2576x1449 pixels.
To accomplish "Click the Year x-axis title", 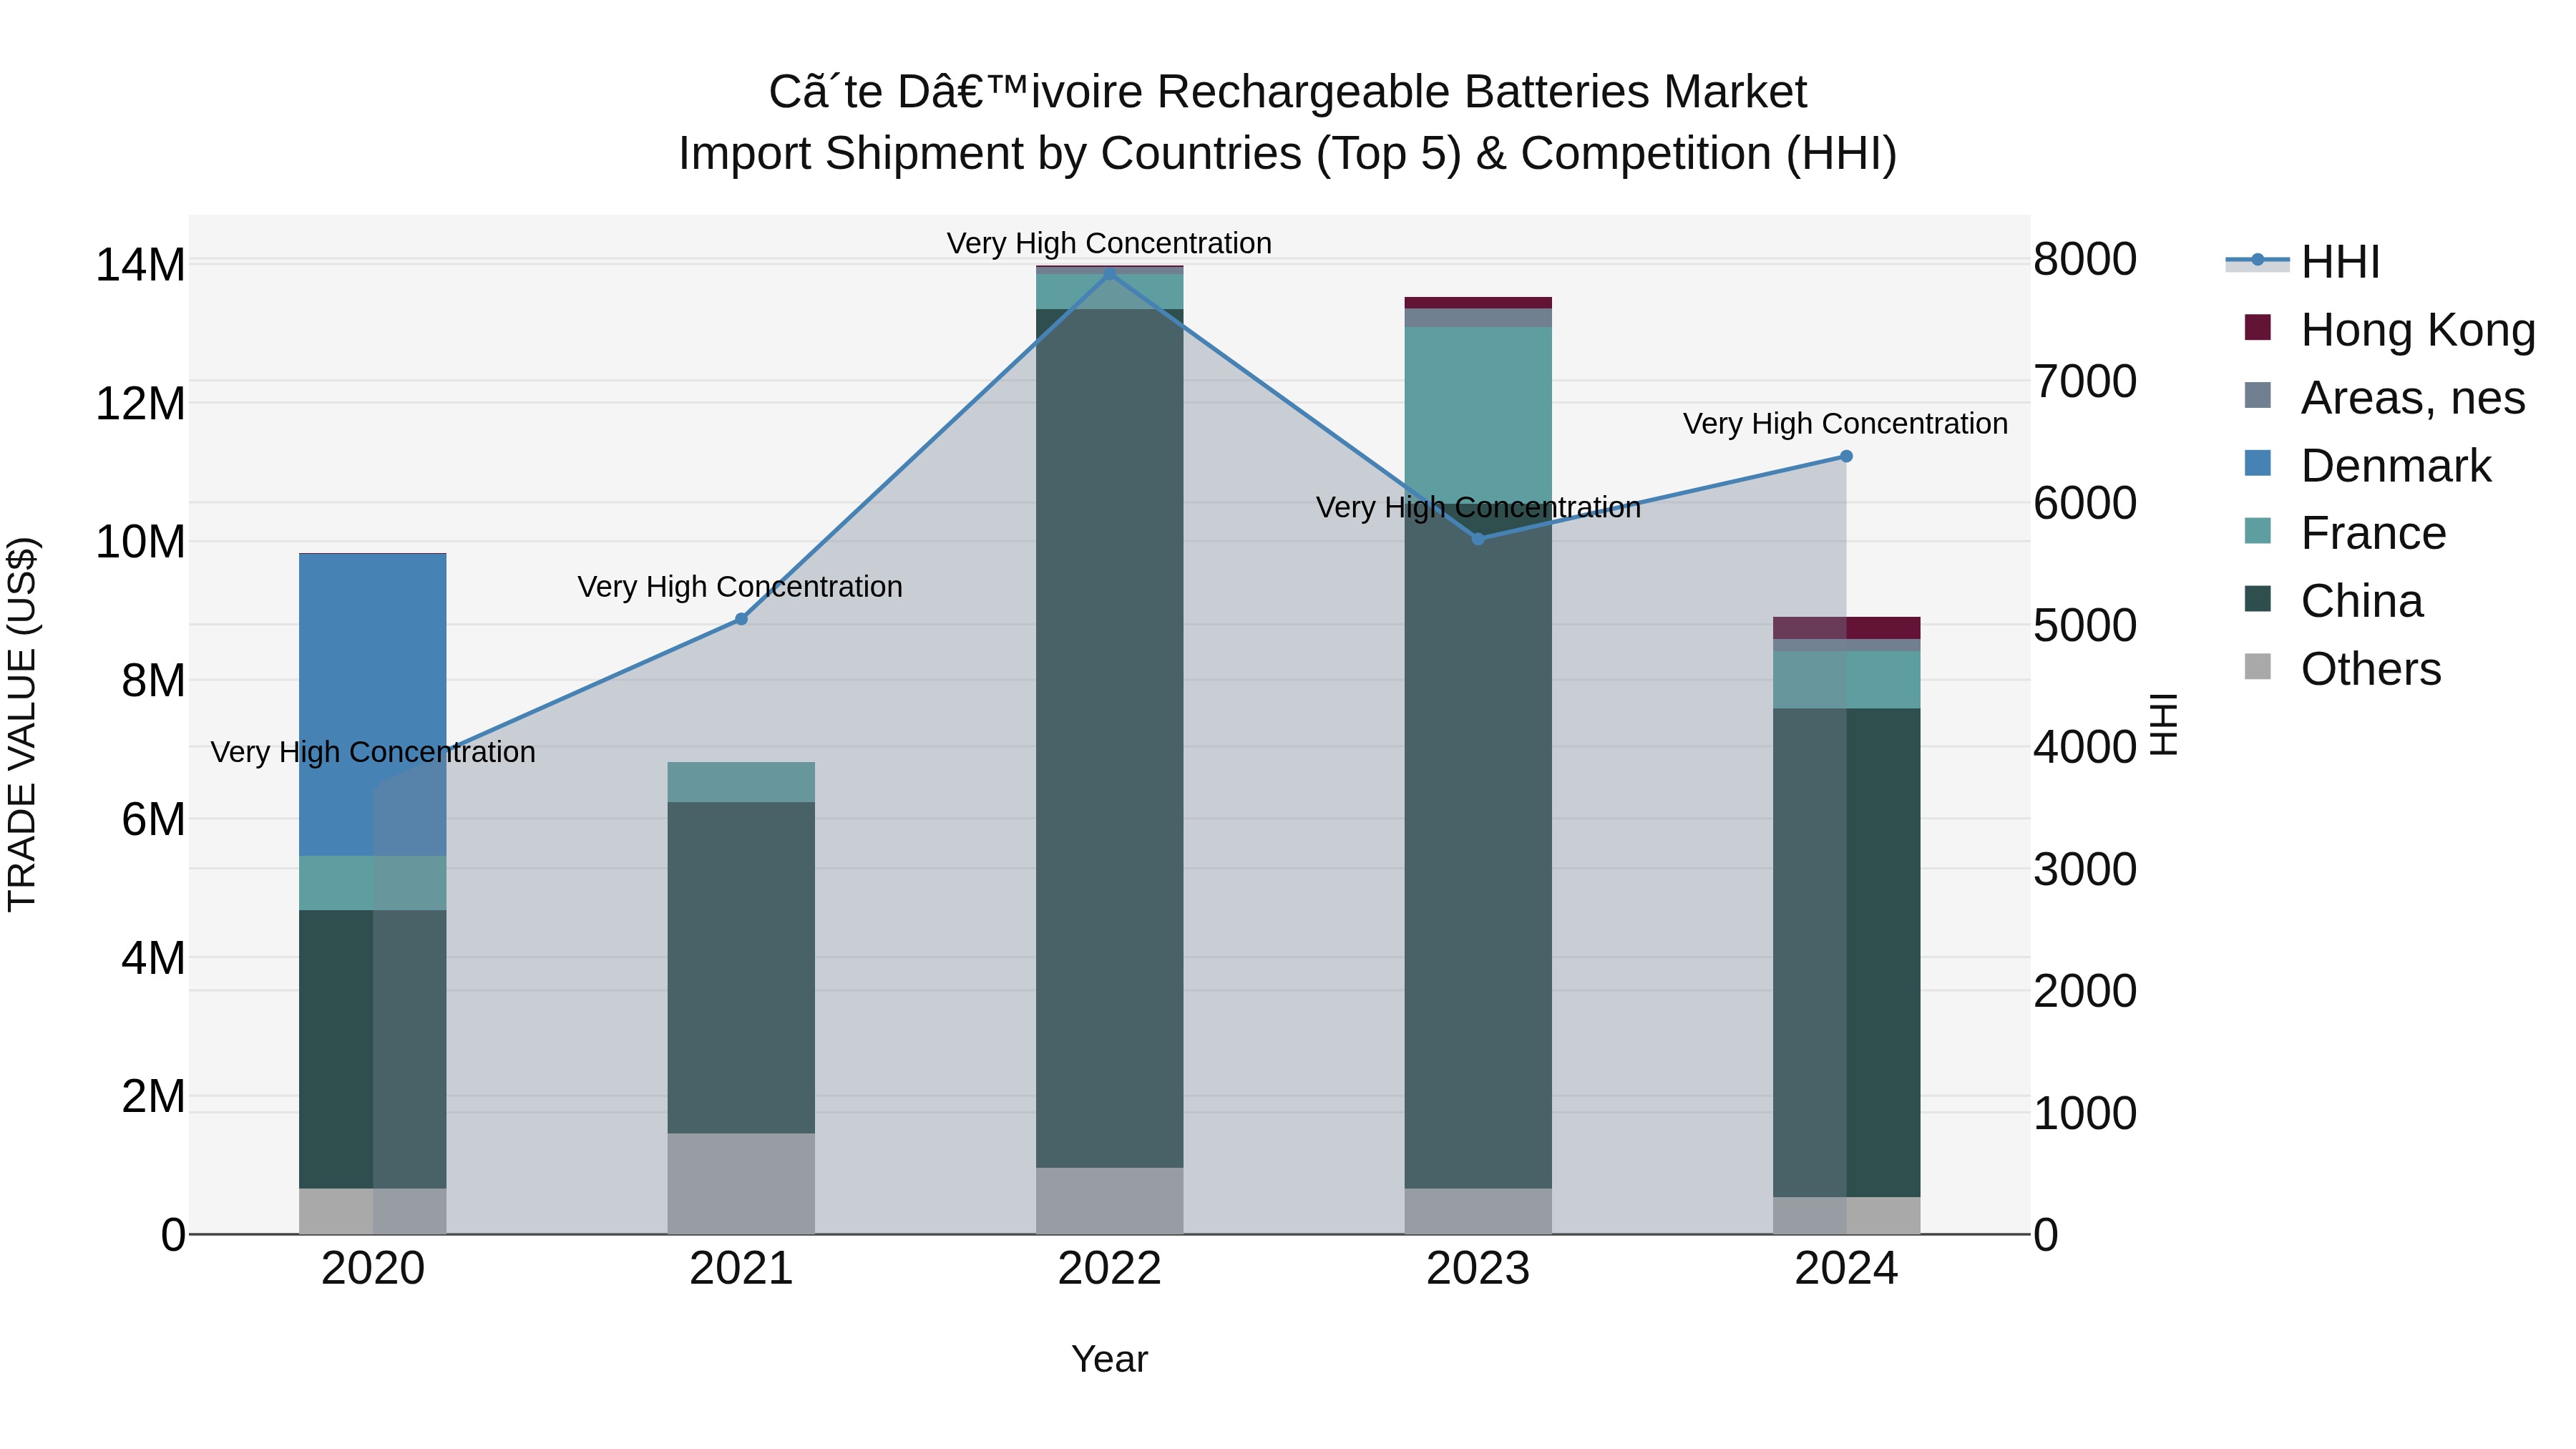I will 1109,1359.
